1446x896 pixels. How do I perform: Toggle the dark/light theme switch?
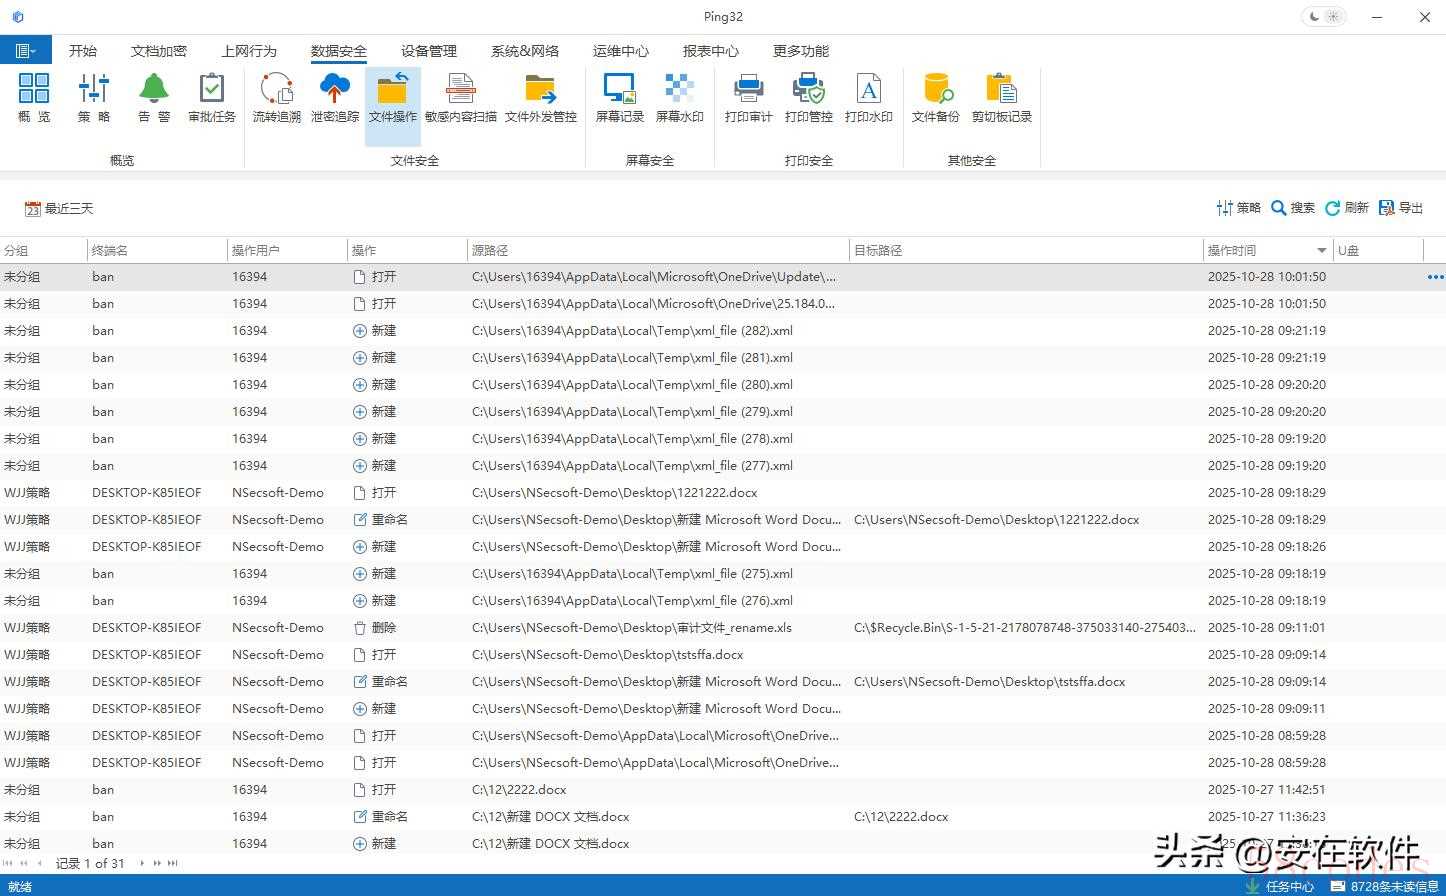point(1324,17)
